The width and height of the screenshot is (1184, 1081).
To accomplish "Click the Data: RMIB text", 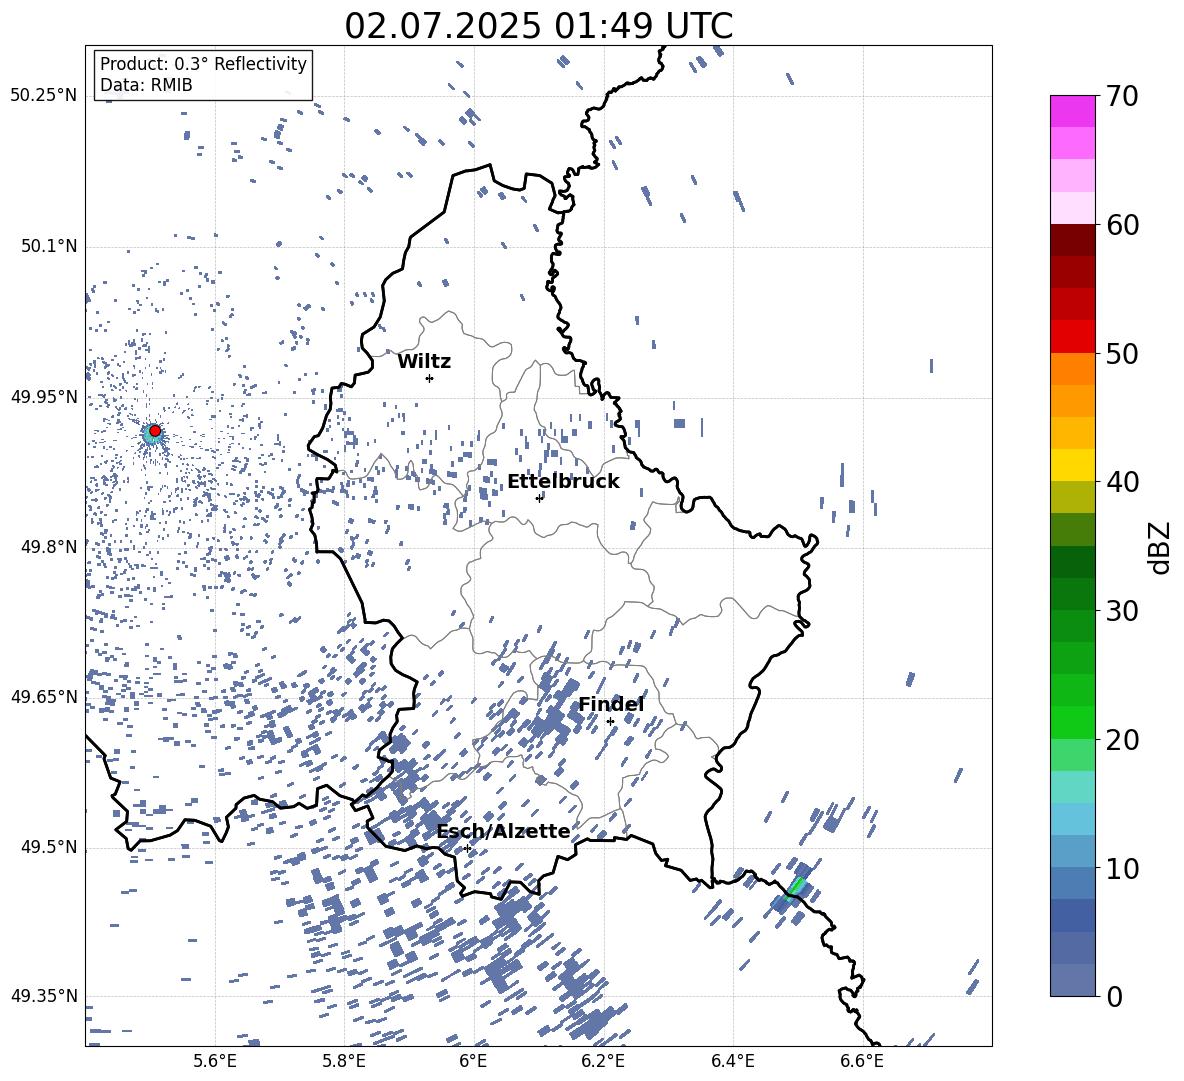I will (146, 85).
